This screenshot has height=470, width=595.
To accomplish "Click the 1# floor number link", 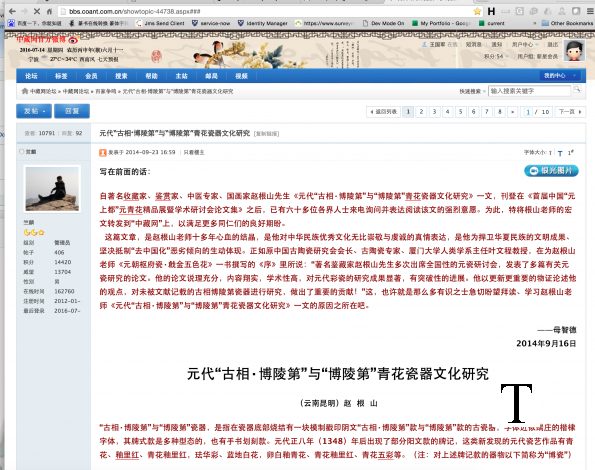I will pos(571,152).
